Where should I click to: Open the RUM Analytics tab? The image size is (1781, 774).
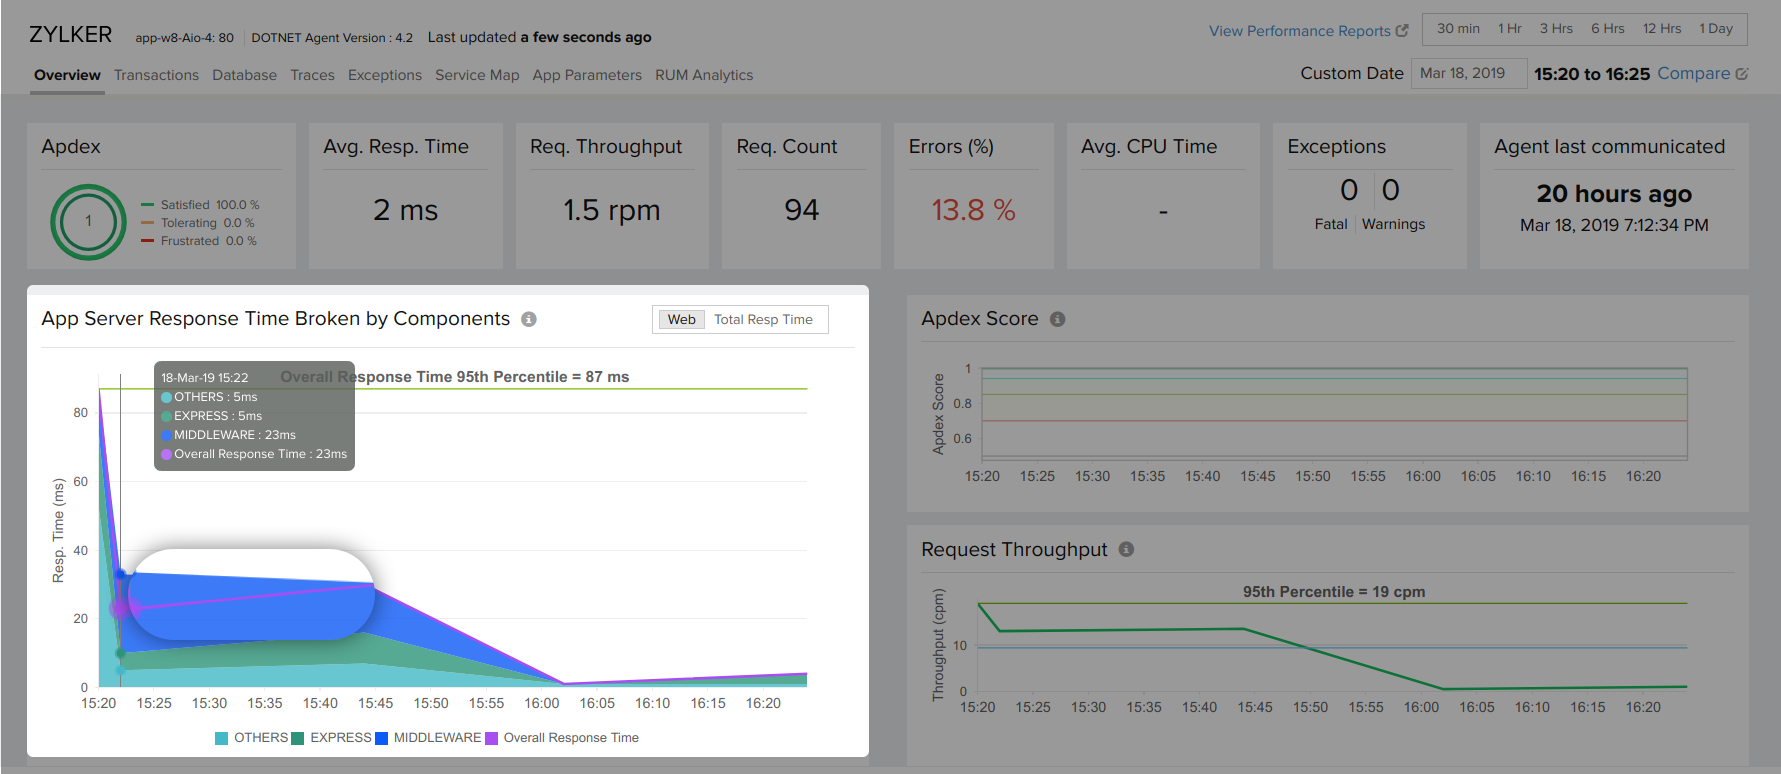704,75
